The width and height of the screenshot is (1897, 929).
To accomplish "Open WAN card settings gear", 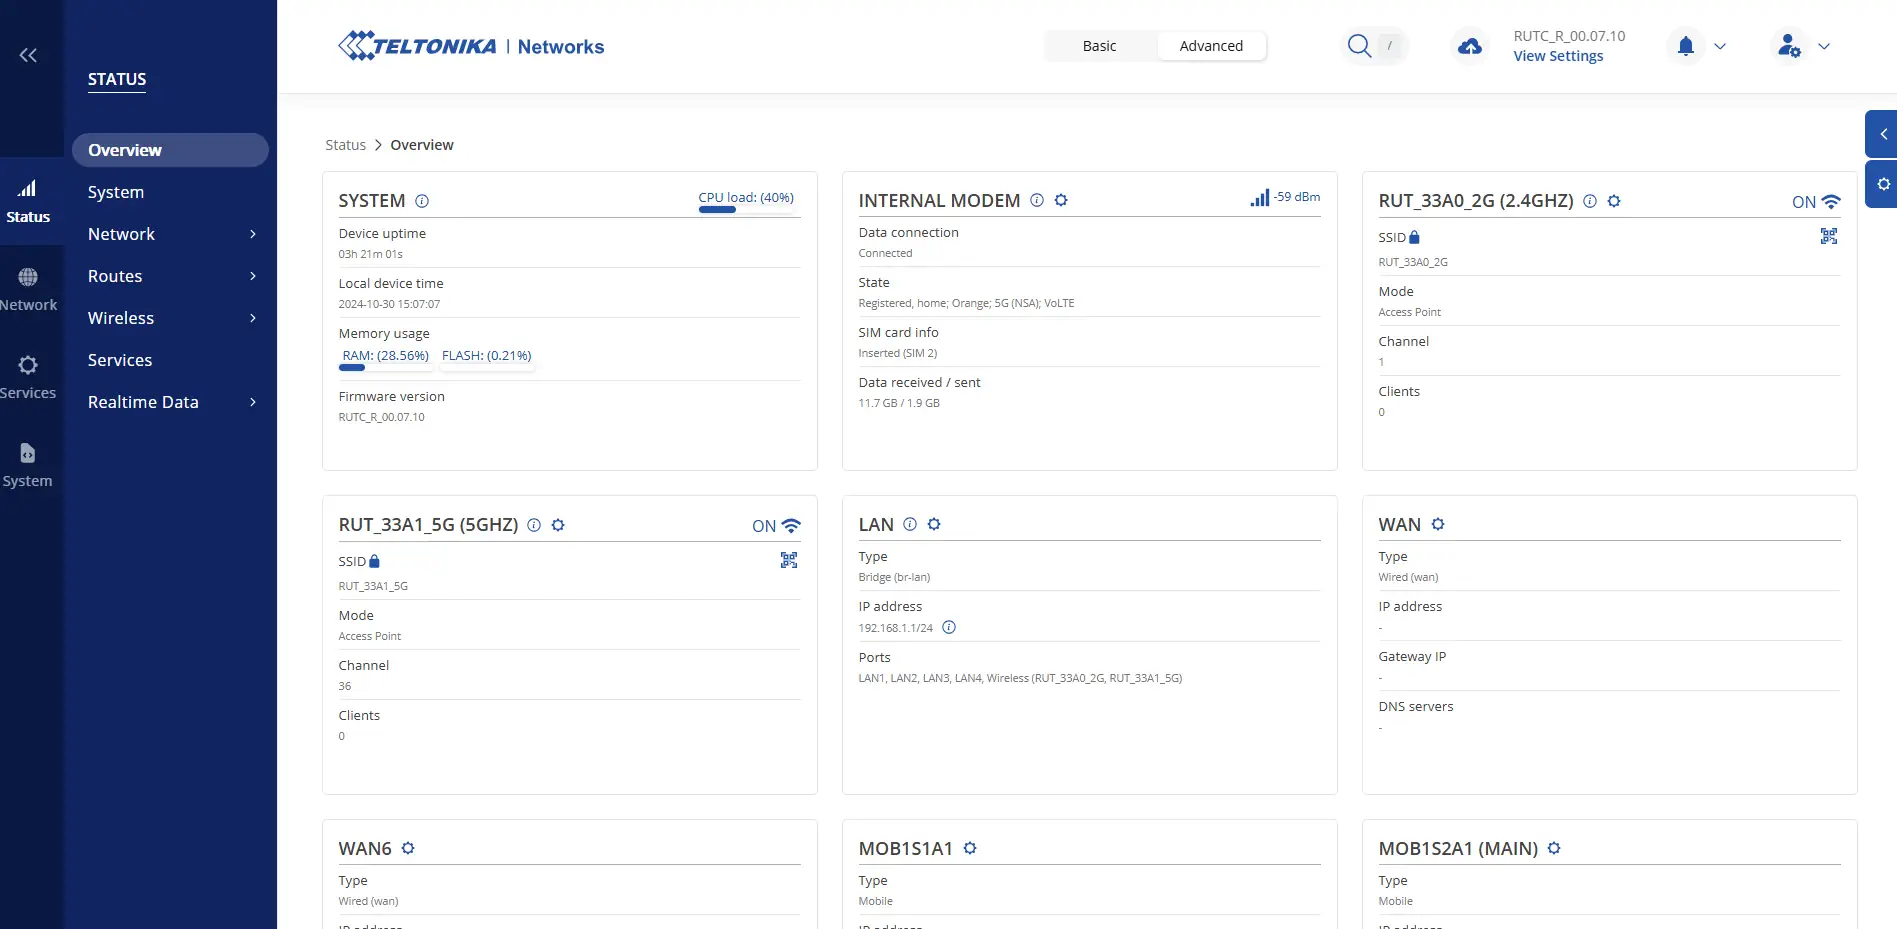I will pos(1437,524).
